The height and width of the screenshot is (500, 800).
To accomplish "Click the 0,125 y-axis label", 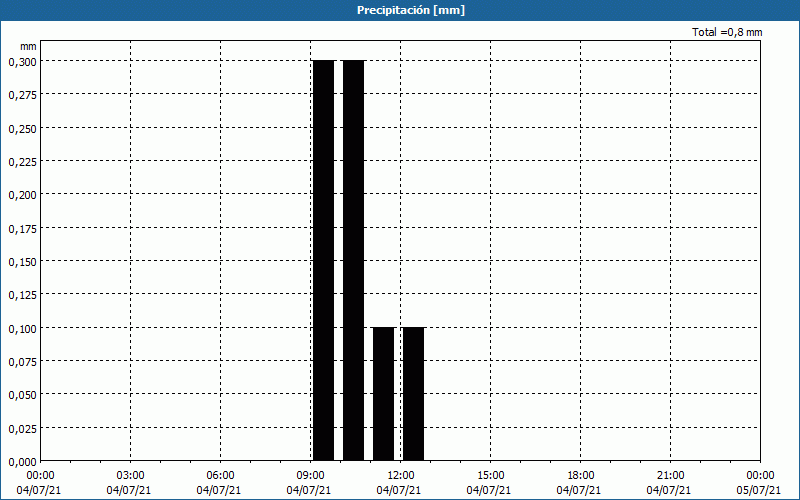I will click(22, 295).
